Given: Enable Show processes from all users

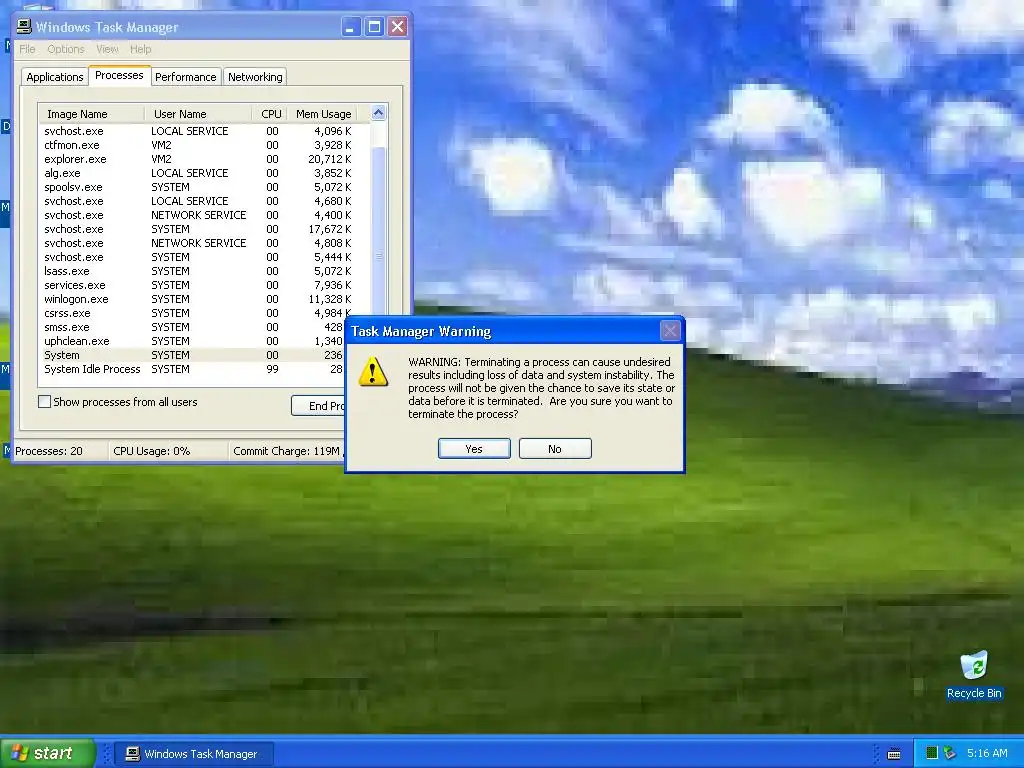Looking at the screenshot, I should click(44, 402).
